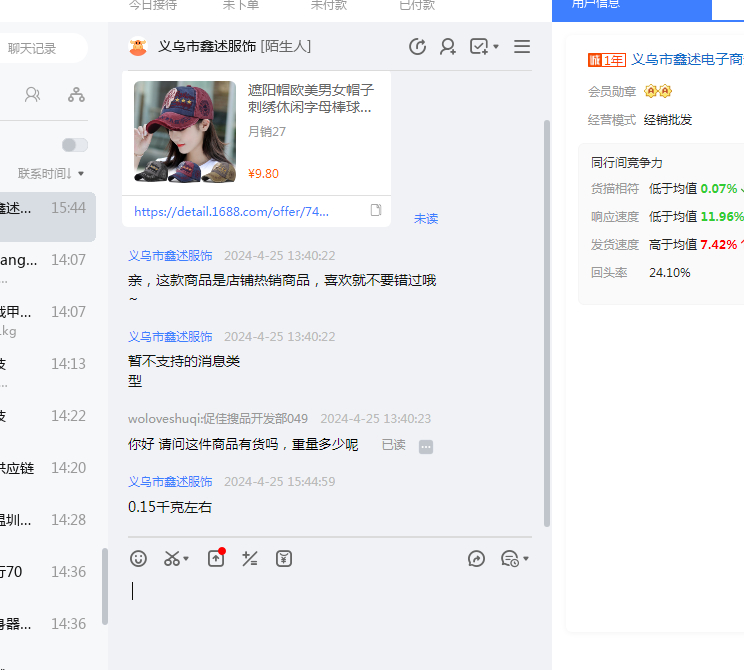
Task: Click the scissors screenshot tool icon
Action: coord(172,559)
